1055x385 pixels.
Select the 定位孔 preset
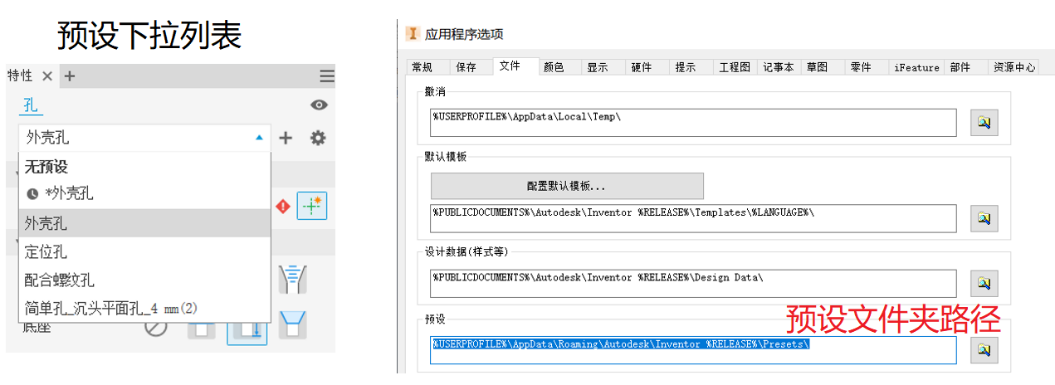[145, 252]
